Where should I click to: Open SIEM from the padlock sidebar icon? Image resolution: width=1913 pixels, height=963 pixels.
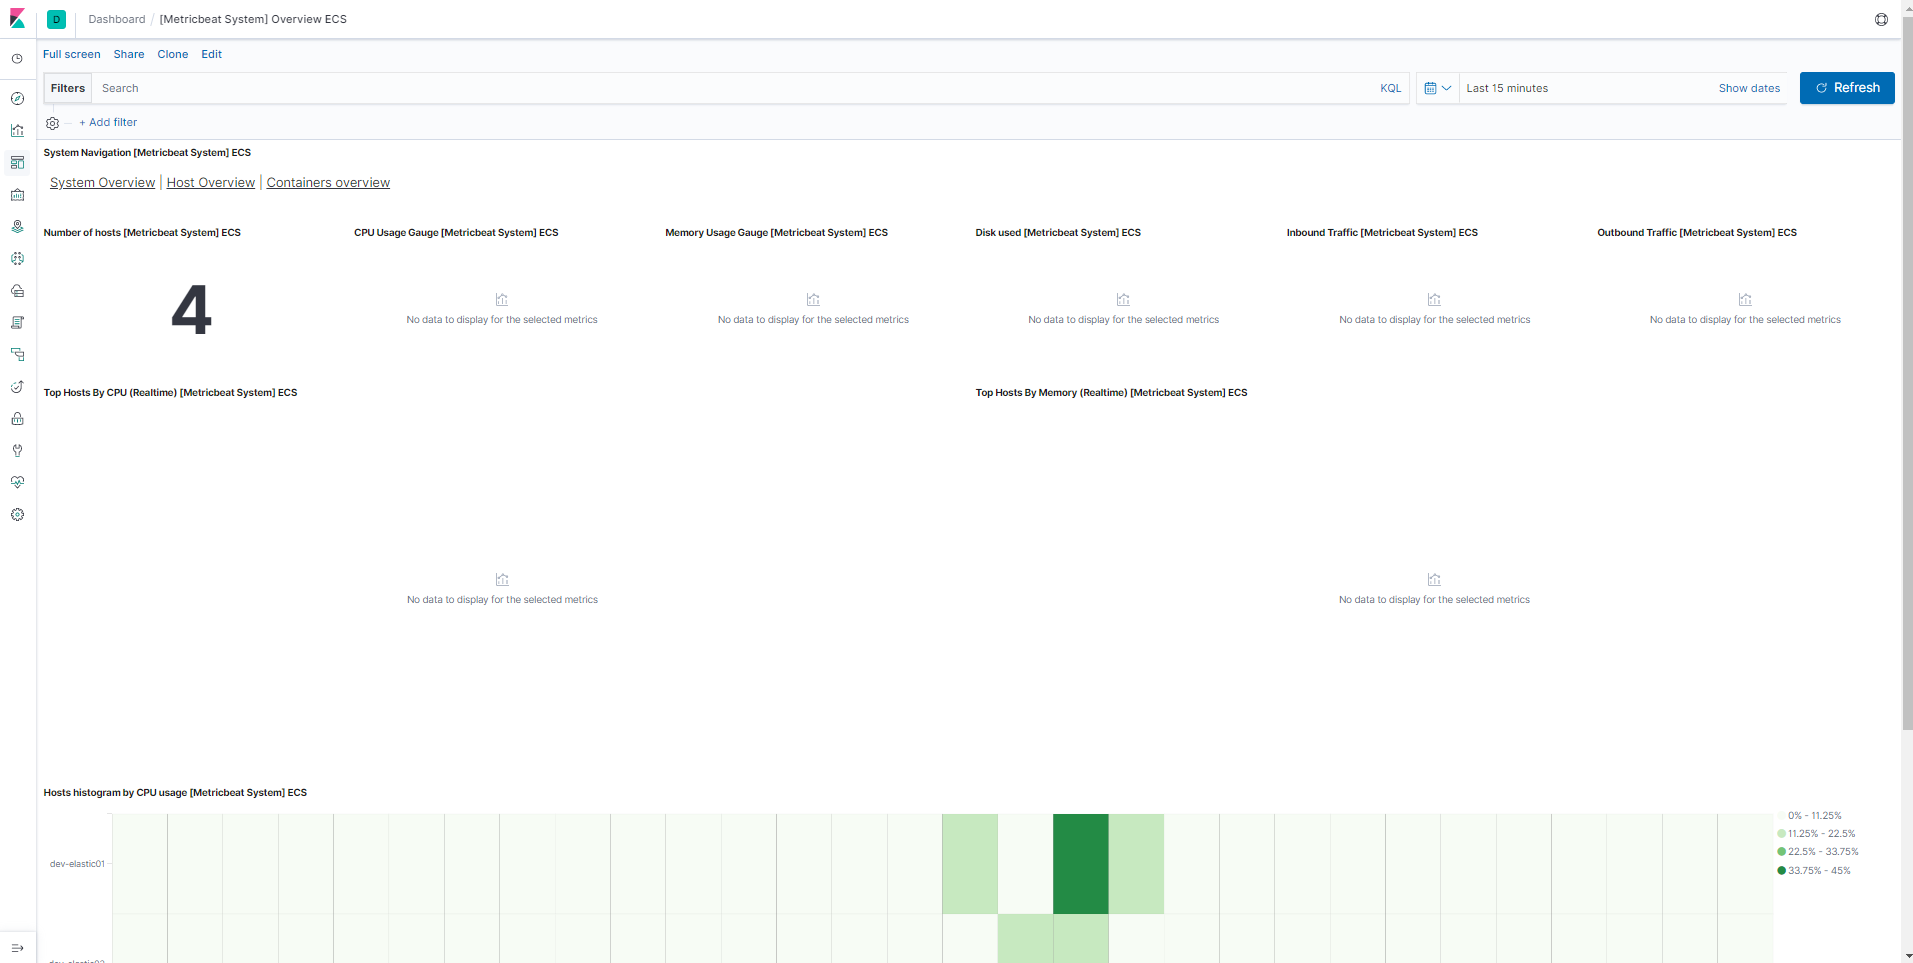pos(17,419)
